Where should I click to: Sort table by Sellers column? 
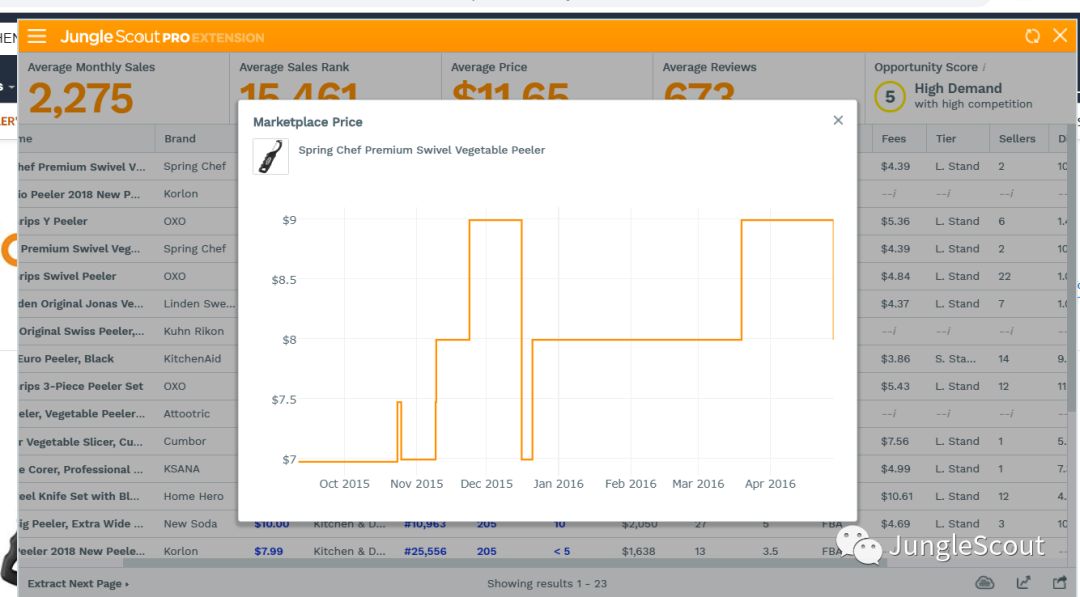(1017, 138)
